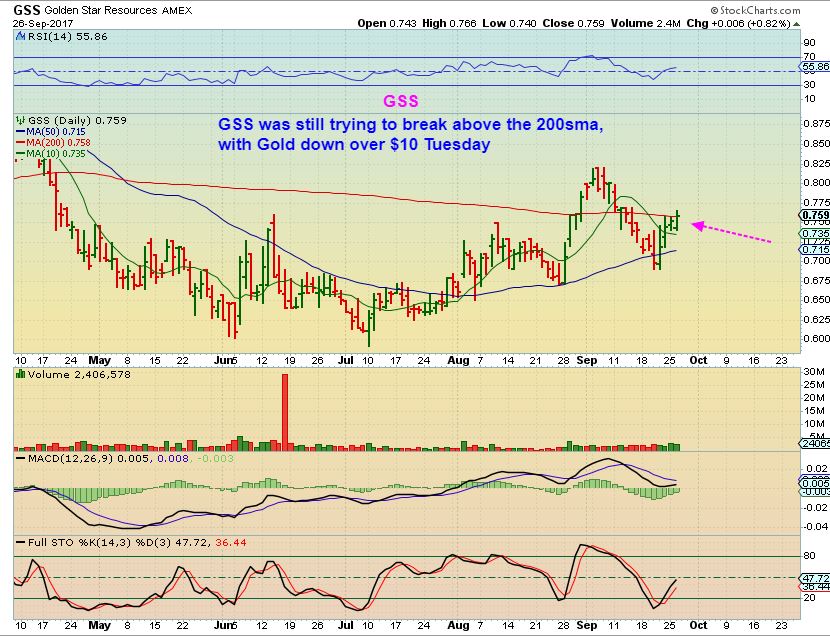This screenshot has height=636, width=830.
Task: Click the 0.875 price axis label
Action: 816,123
